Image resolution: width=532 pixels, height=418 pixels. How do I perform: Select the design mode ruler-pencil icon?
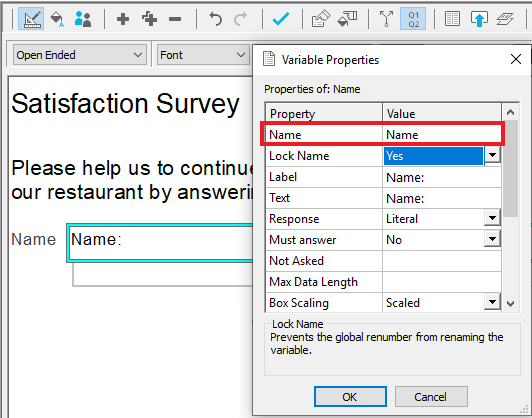pyautogui.click(x=31, y=19)
